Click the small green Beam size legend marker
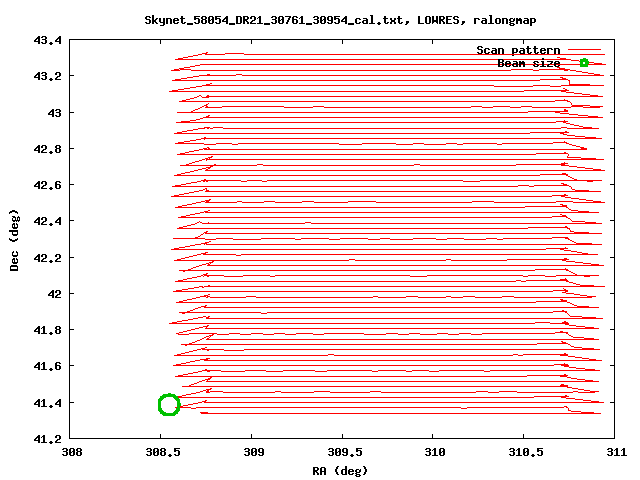The image size is (640, 480). 584,63
